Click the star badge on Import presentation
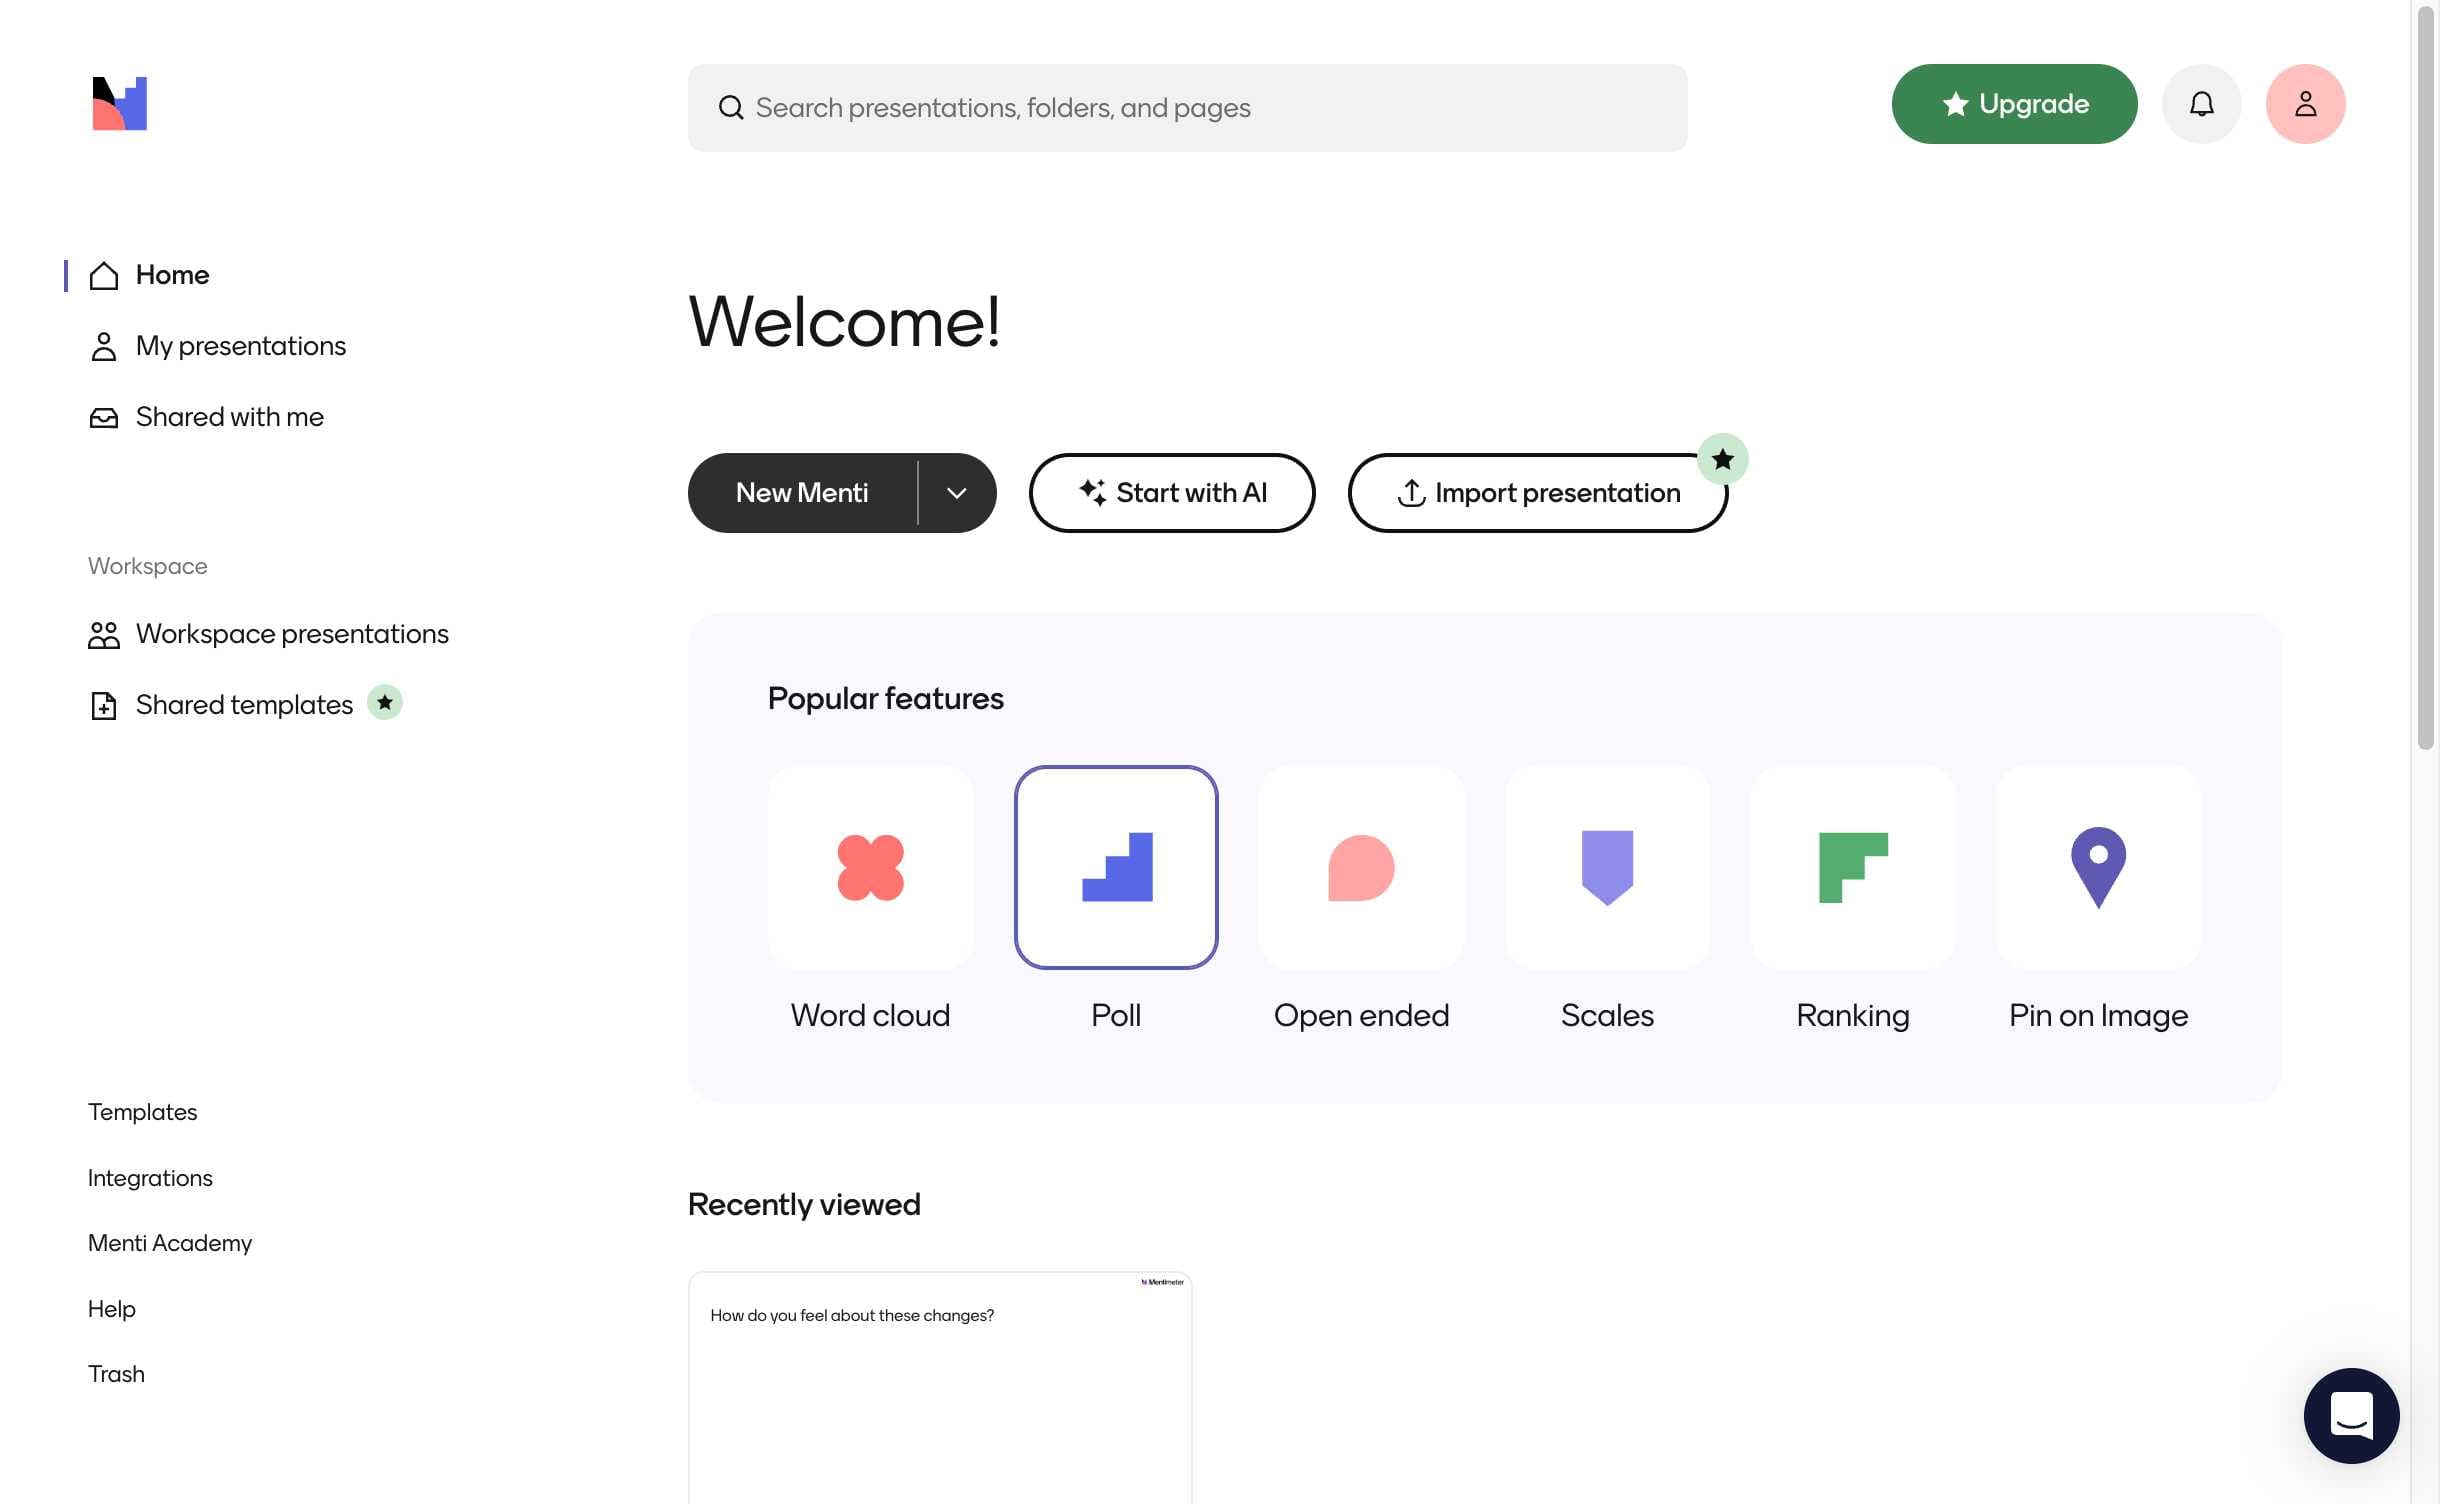The width and height of the screenshot is (2440, 1504). click(1722, 459)
